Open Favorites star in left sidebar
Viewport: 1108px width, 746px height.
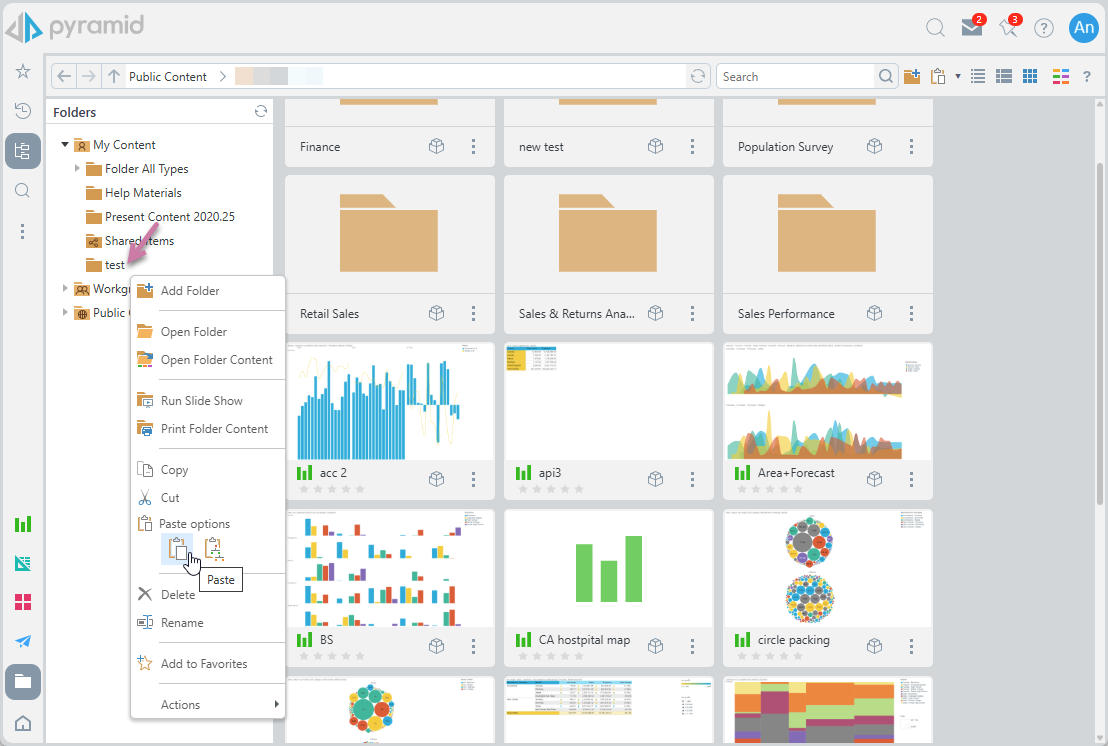click(22, 72)
